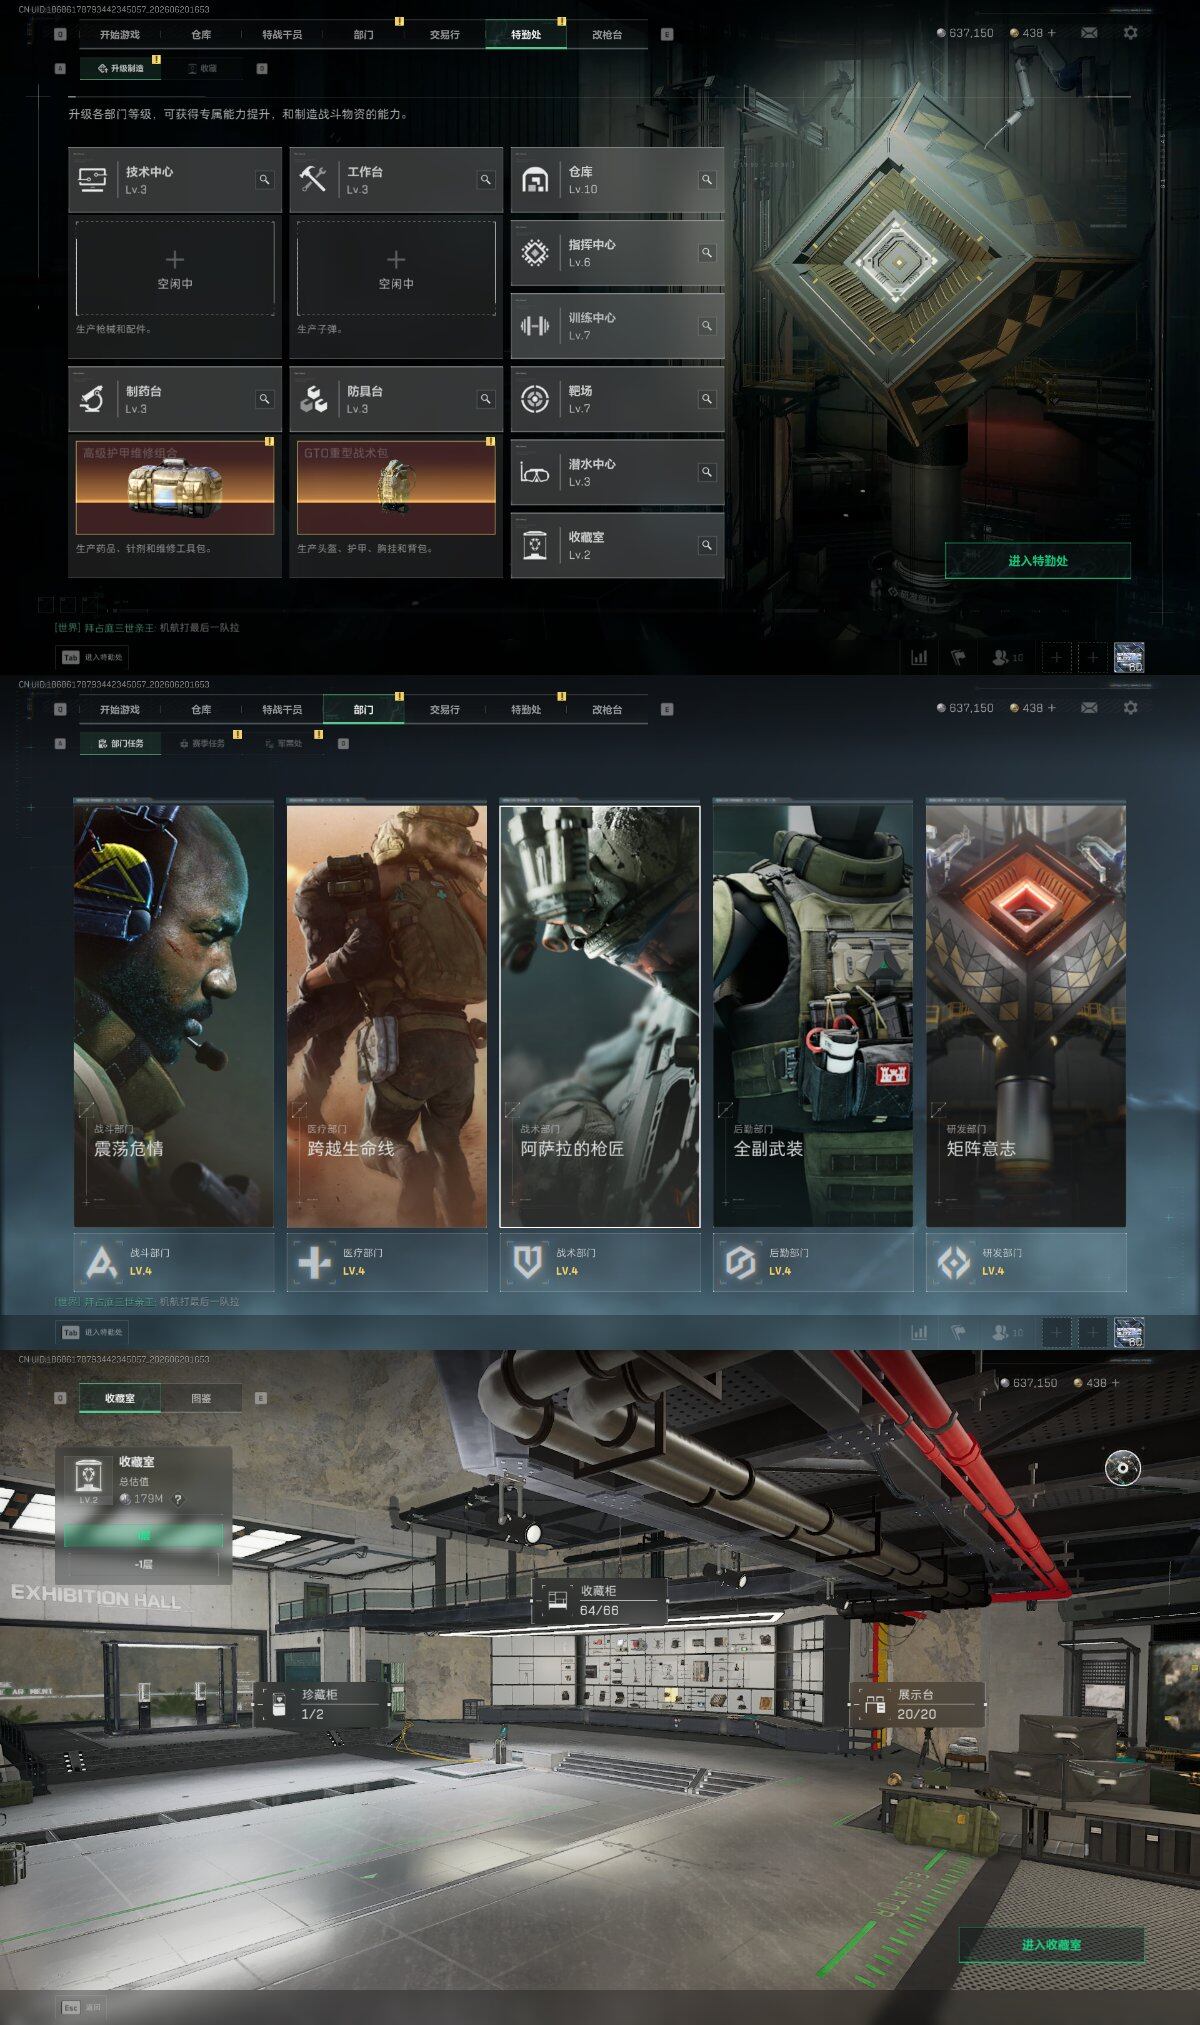1200x2025 pixels.
Task: Open stats bar-chart icon on 特勤处 screen
Action: (919, 657)
